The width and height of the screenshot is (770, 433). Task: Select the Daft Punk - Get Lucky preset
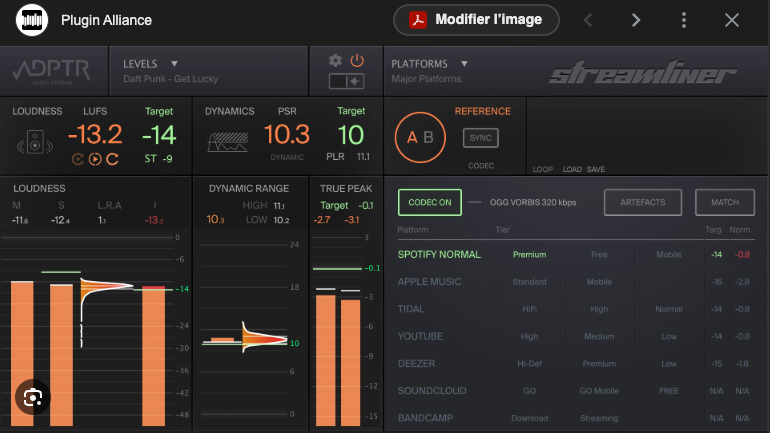(170, 79)
